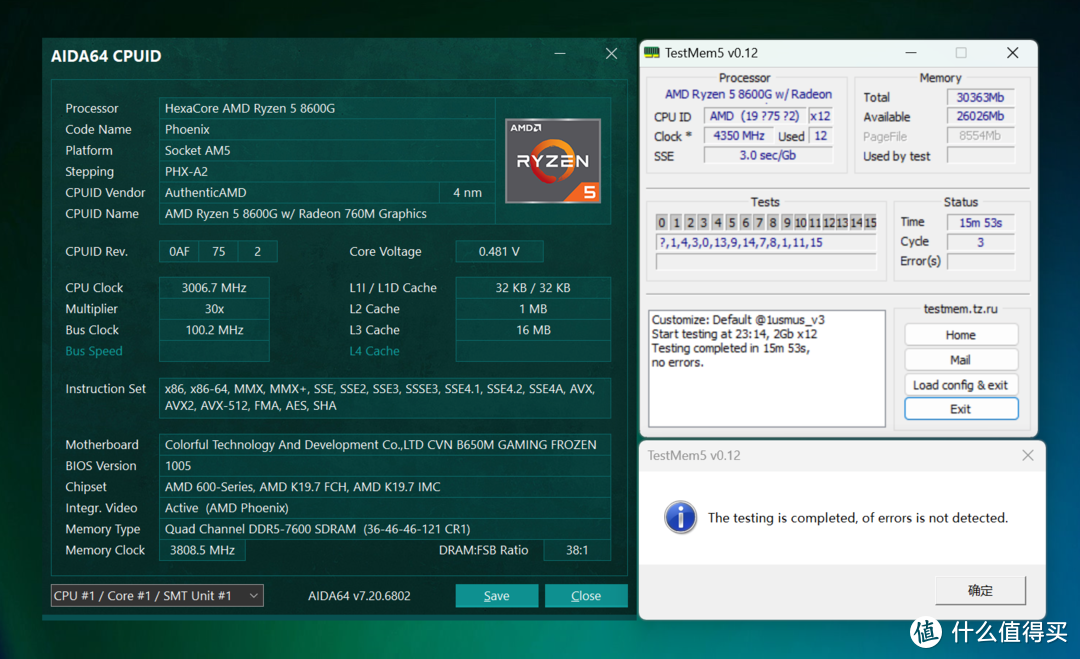
Task: Click the test log text area
Action: click(x=767, y=368)
